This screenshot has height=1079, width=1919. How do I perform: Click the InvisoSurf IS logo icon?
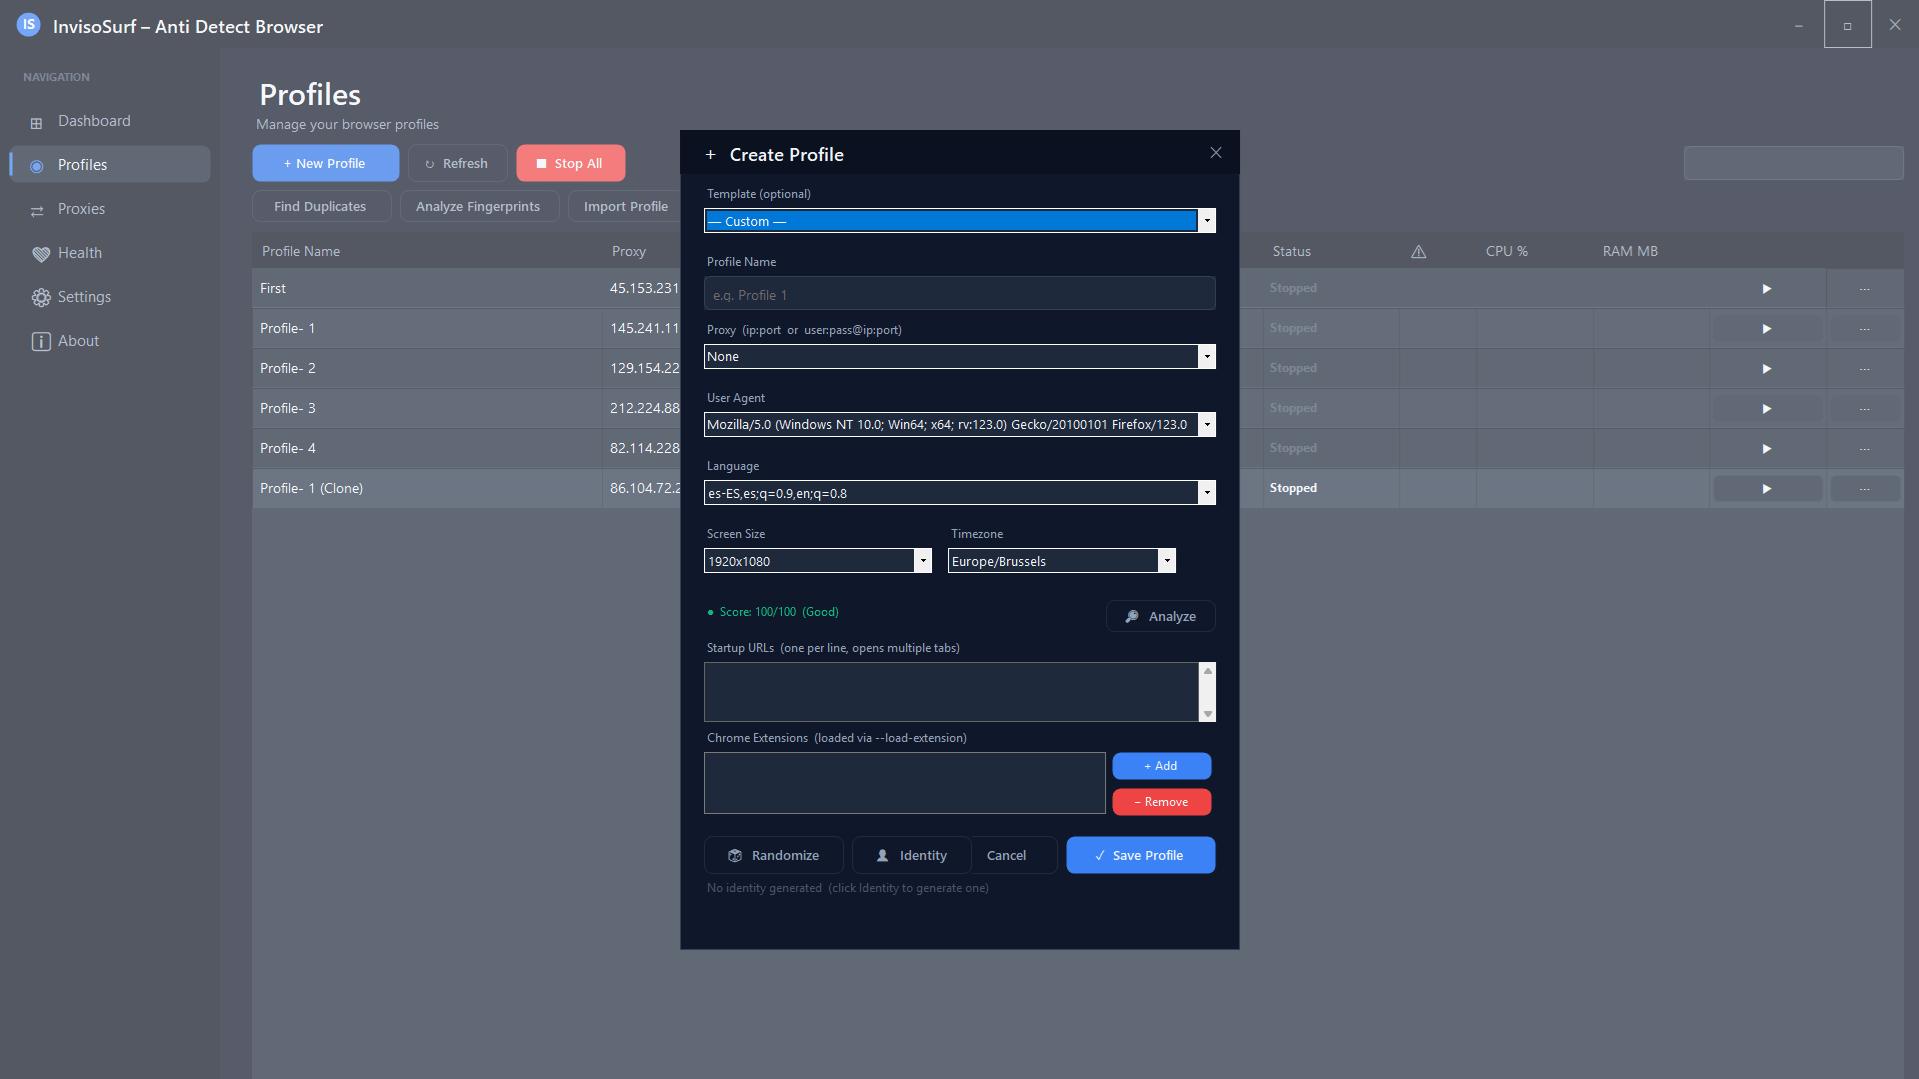coord(28,25)
